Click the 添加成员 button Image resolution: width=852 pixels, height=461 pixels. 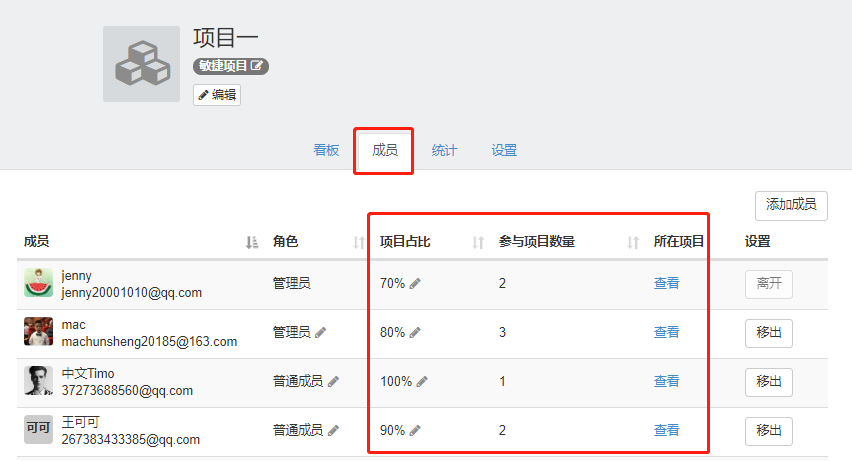[x=790, y=205]
